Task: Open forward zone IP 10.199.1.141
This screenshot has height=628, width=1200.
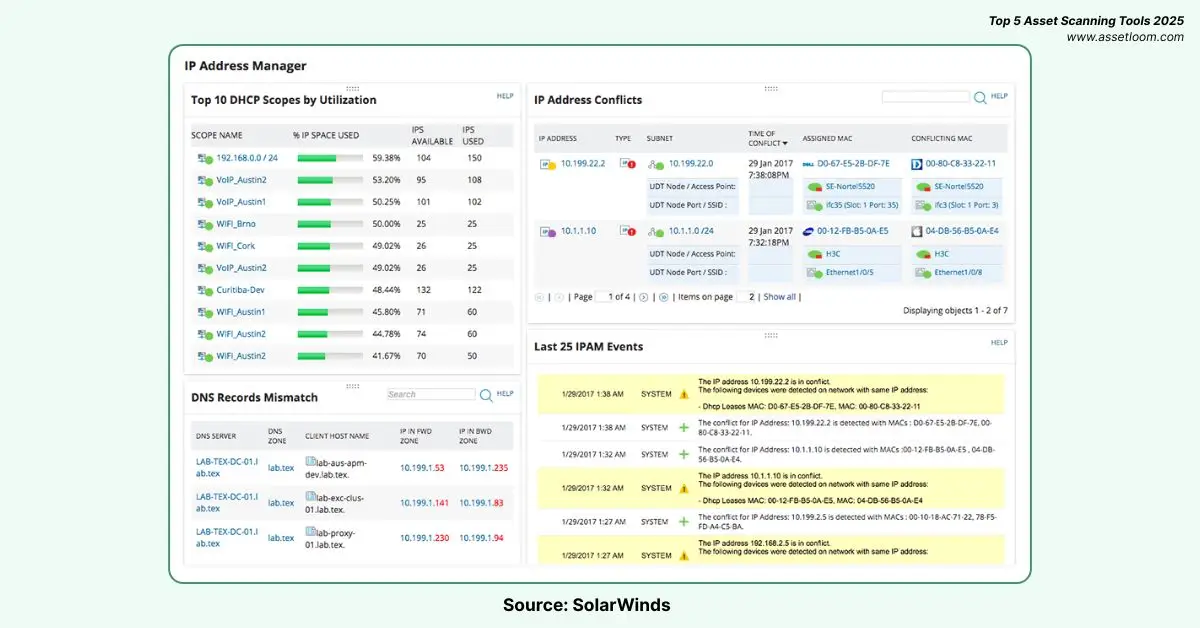Action: click(425, 503)
